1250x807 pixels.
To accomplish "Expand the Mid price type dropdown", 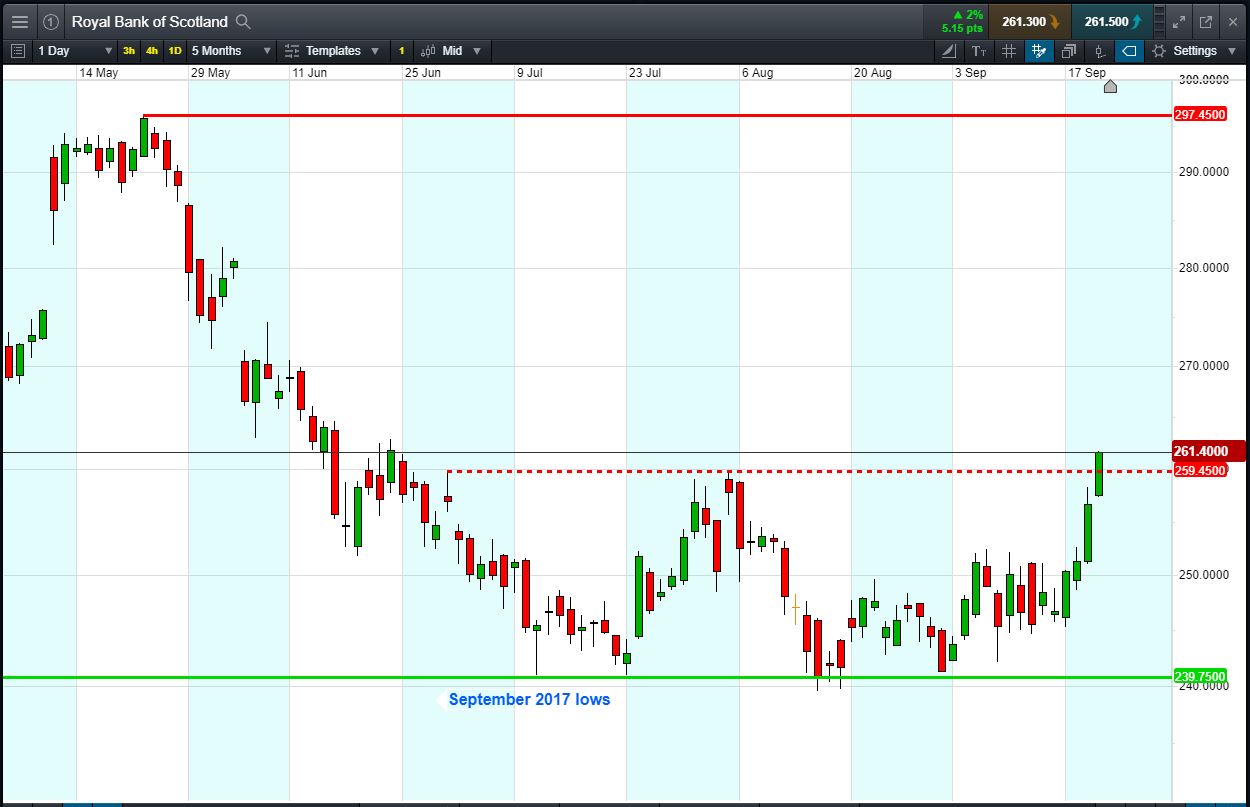I will pos(476,51).
